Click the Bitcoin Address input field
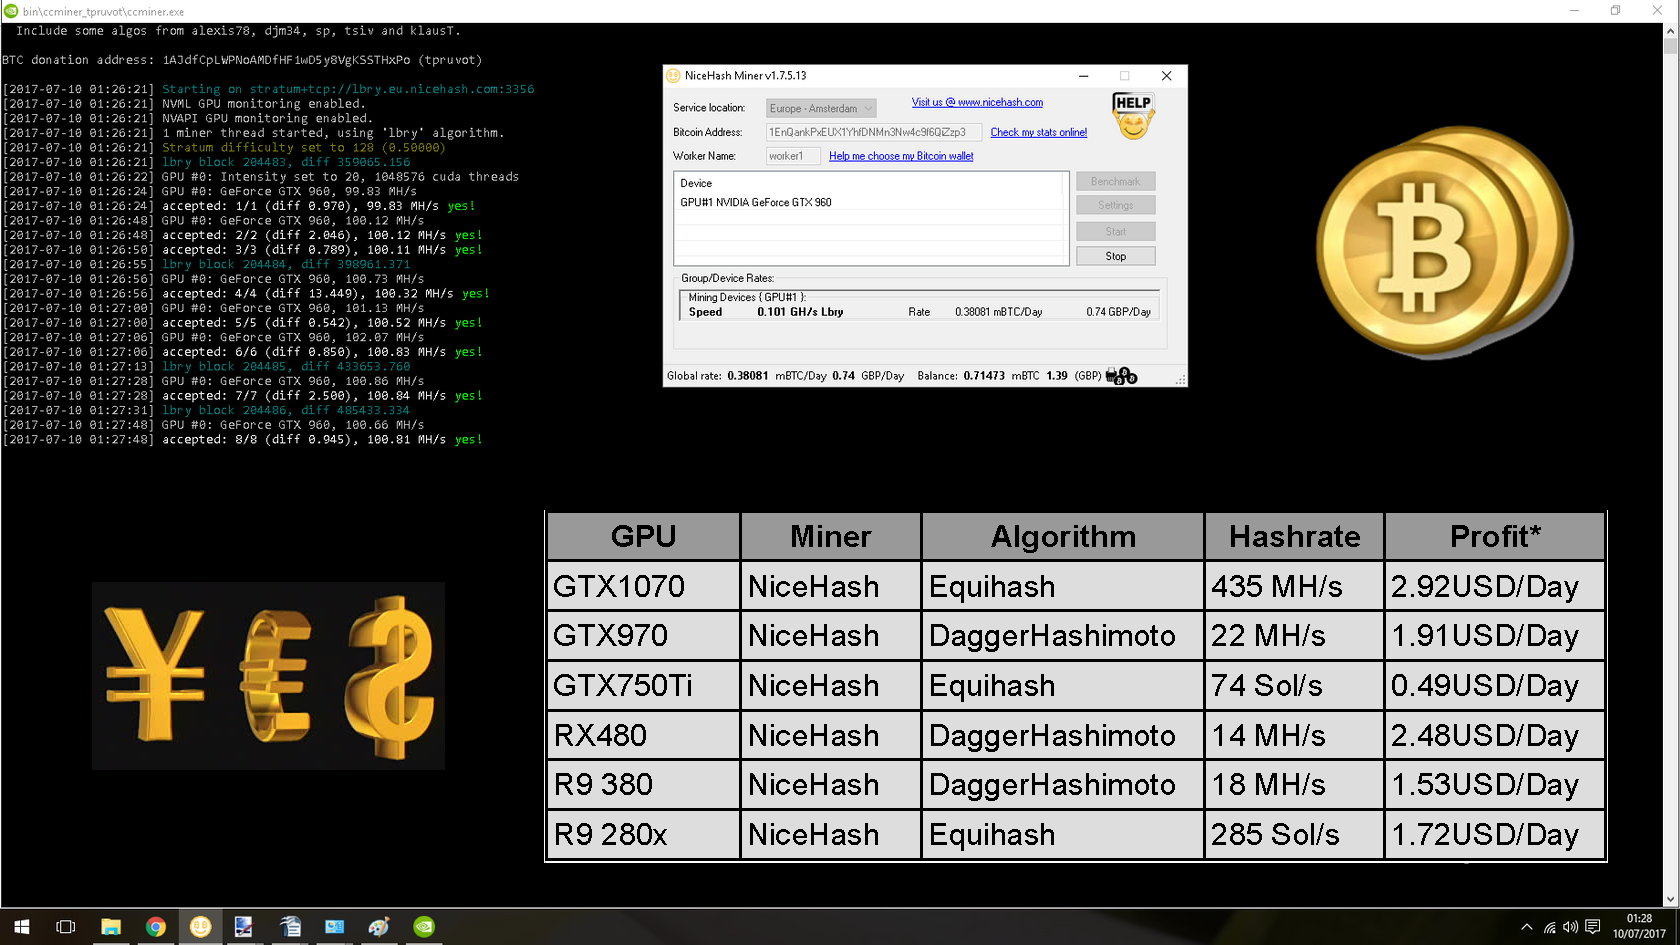This screenshot has height=945, width=1680. (x=874, y=132)
